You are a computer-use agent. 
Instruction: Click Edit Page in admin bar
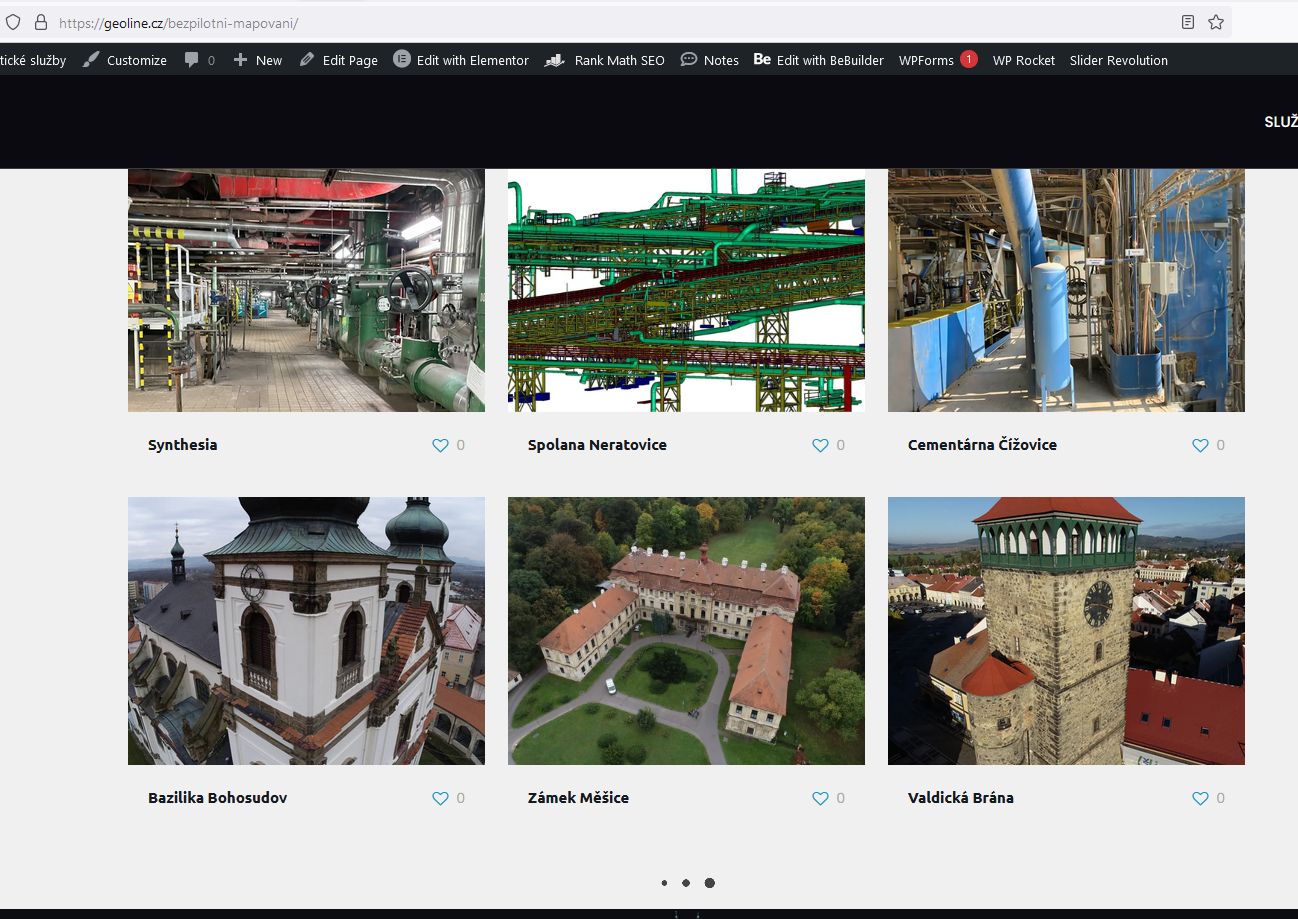338,60
